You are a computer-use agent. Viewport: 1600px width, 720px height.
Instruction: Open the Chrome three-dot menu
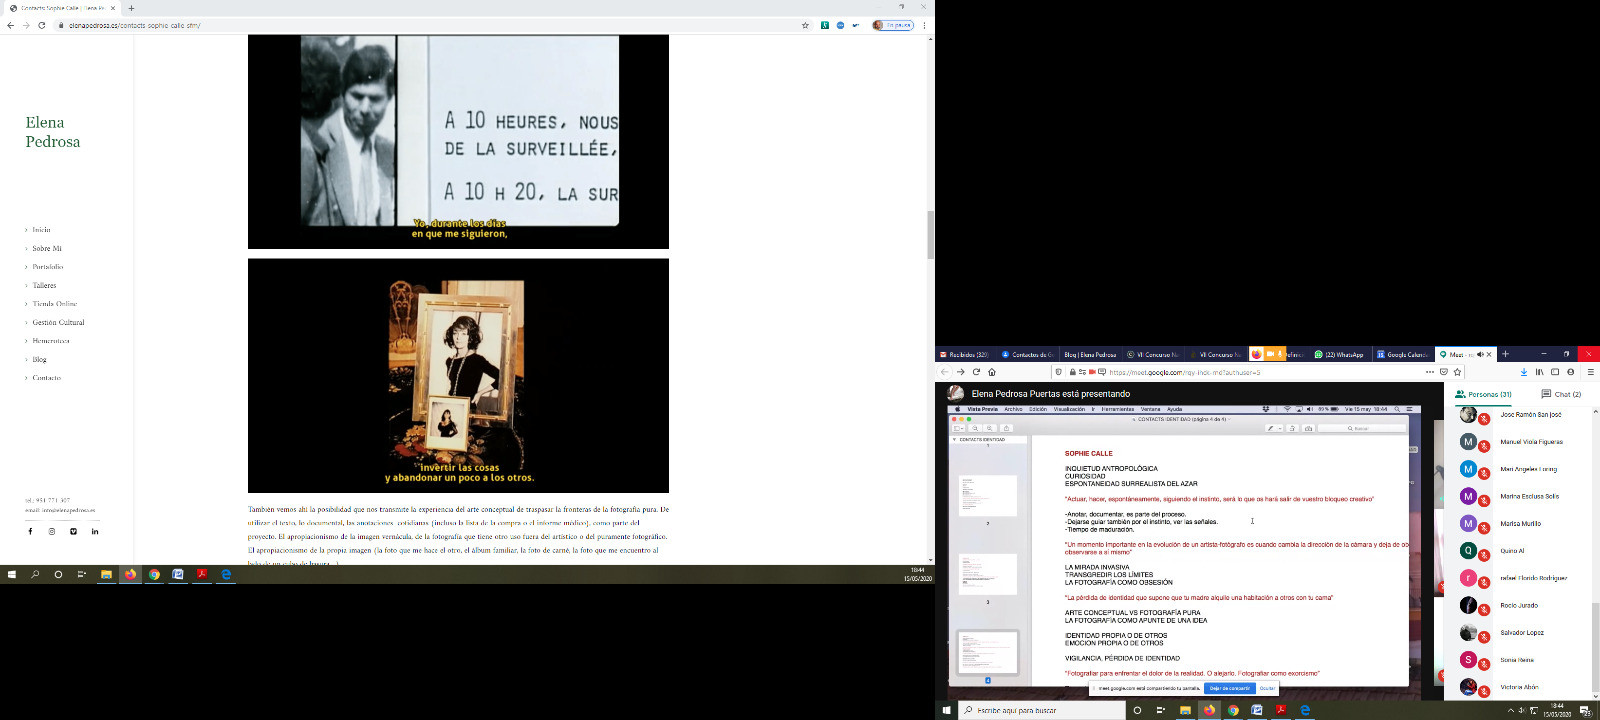click(924, 25)
